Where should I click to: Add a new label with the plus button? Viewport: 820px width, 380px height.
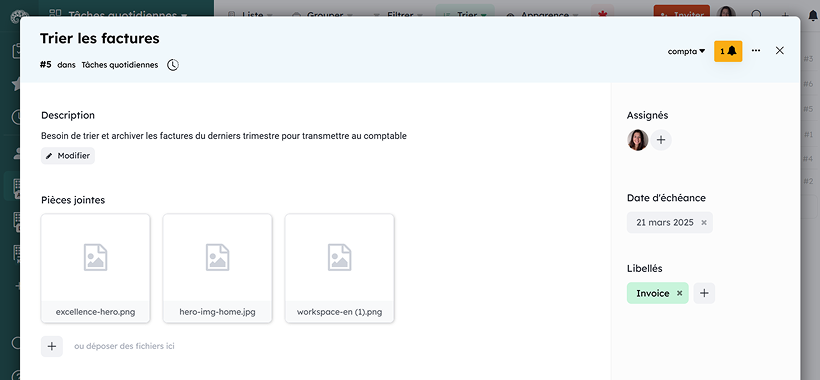[704, 293]
